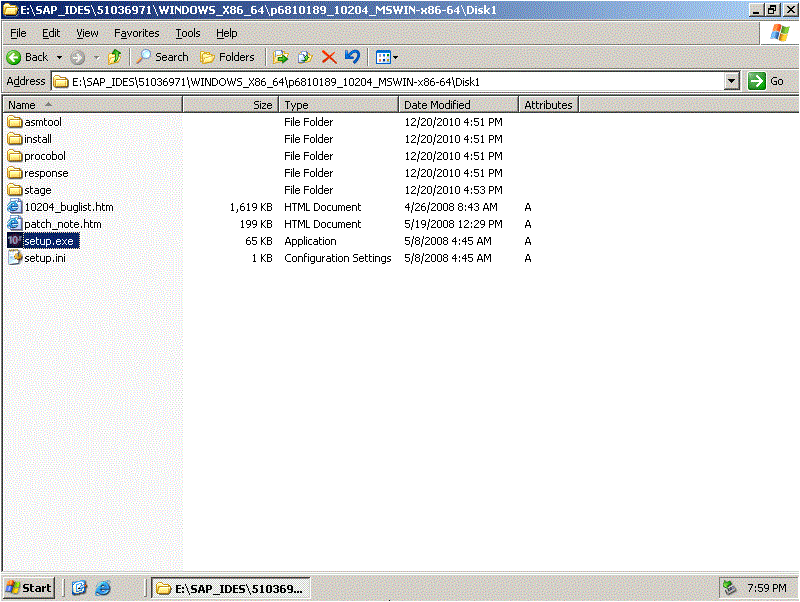Launch Internet Explorer from quick launch
Screen dimensions: 800x602
[103, 588]
